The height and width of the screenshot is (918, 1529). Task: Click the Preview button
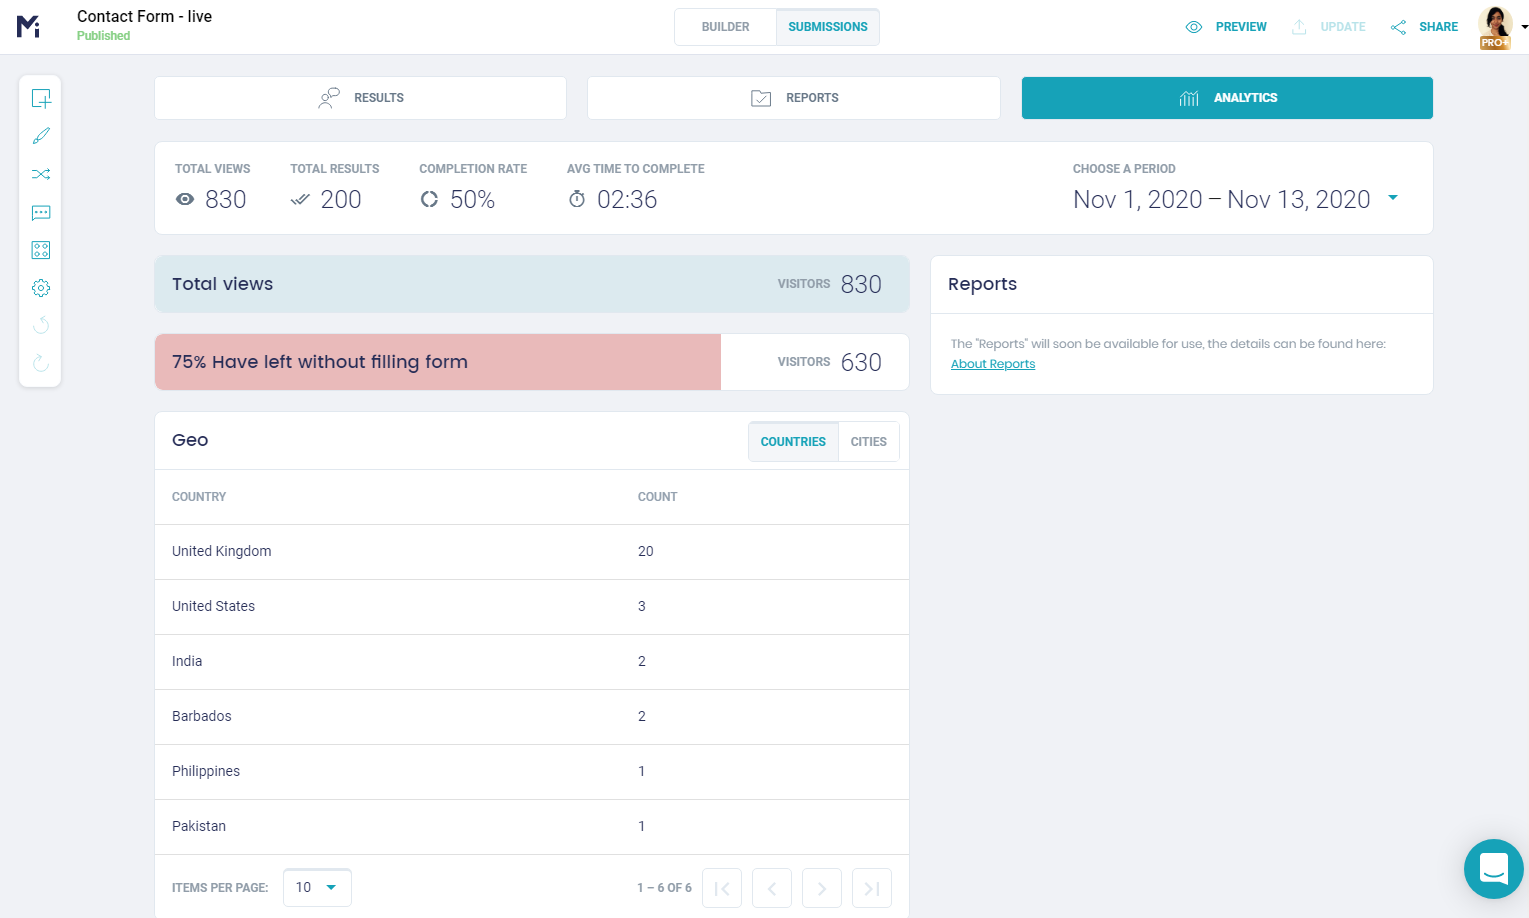pyautogui.click(x=1226, y=27)
